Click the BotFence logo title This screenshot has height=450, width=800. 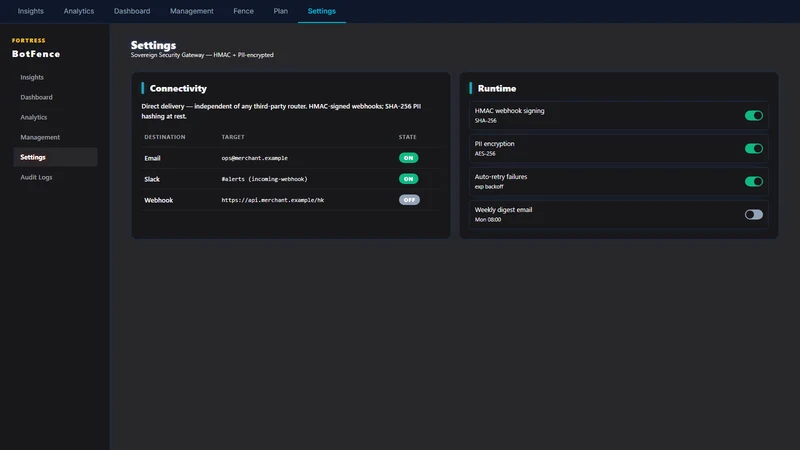pos(36,54)
